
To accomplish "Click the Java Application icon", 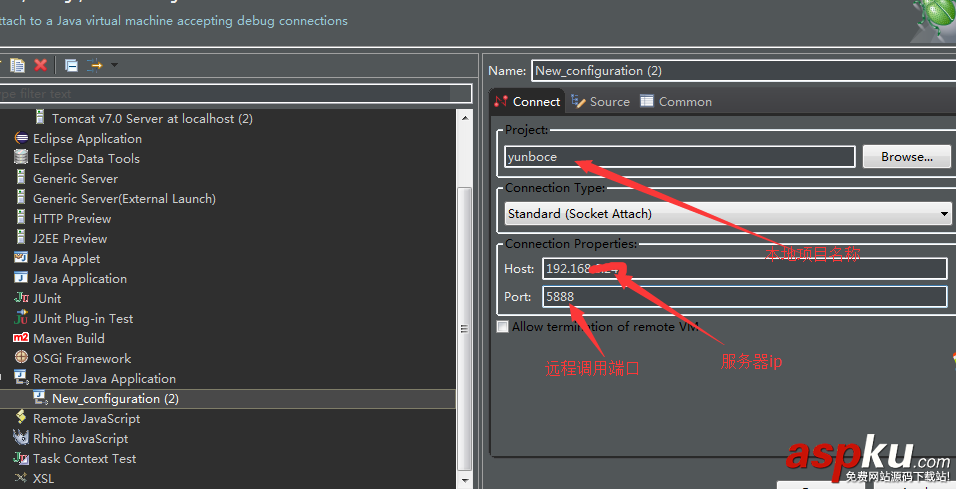I will coord(21,278).
